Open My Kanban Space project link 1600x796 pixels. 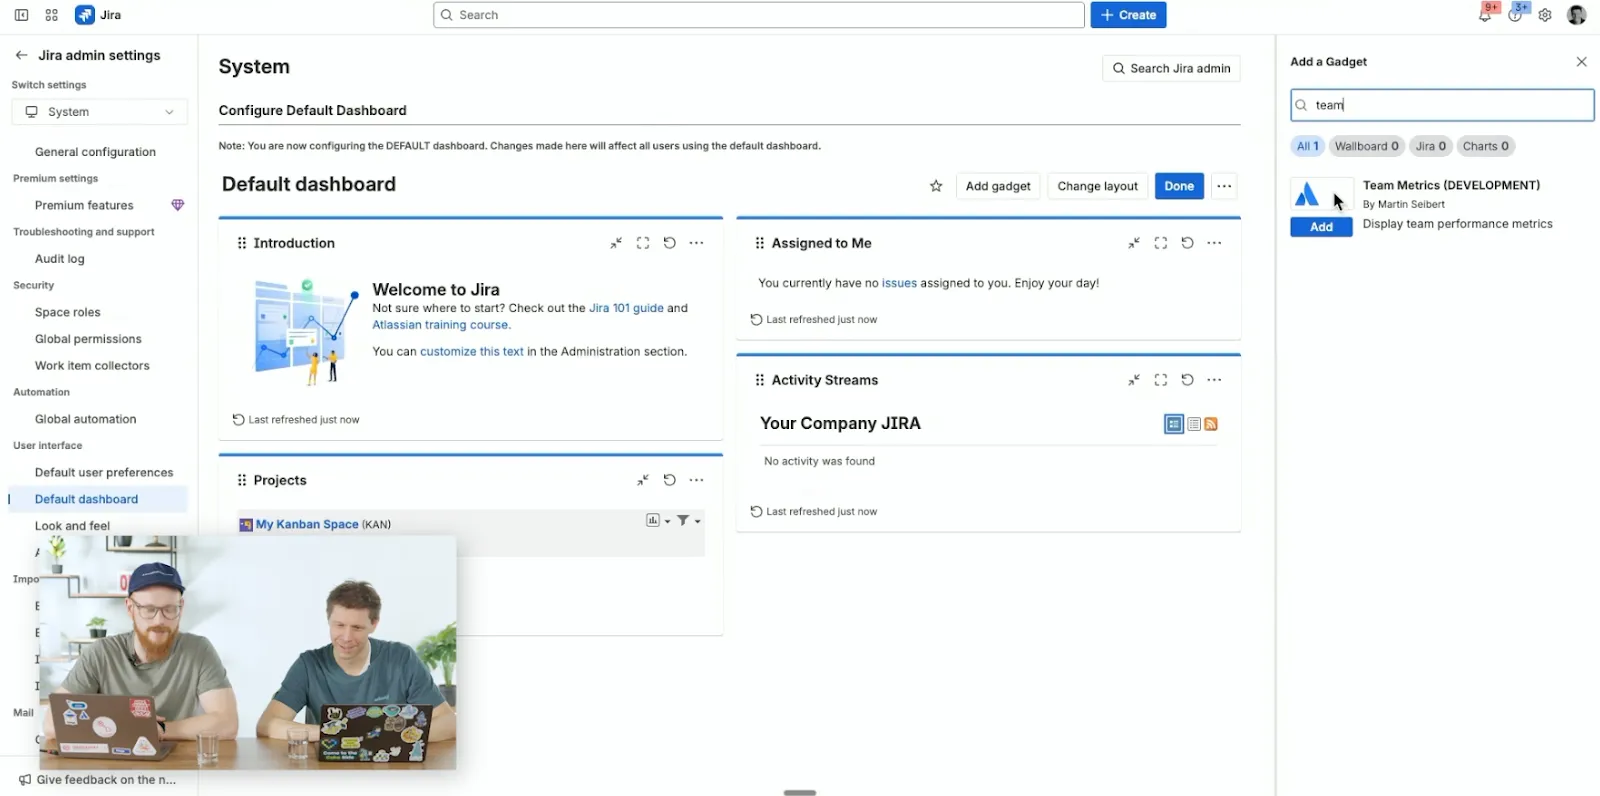pos(307,524)
